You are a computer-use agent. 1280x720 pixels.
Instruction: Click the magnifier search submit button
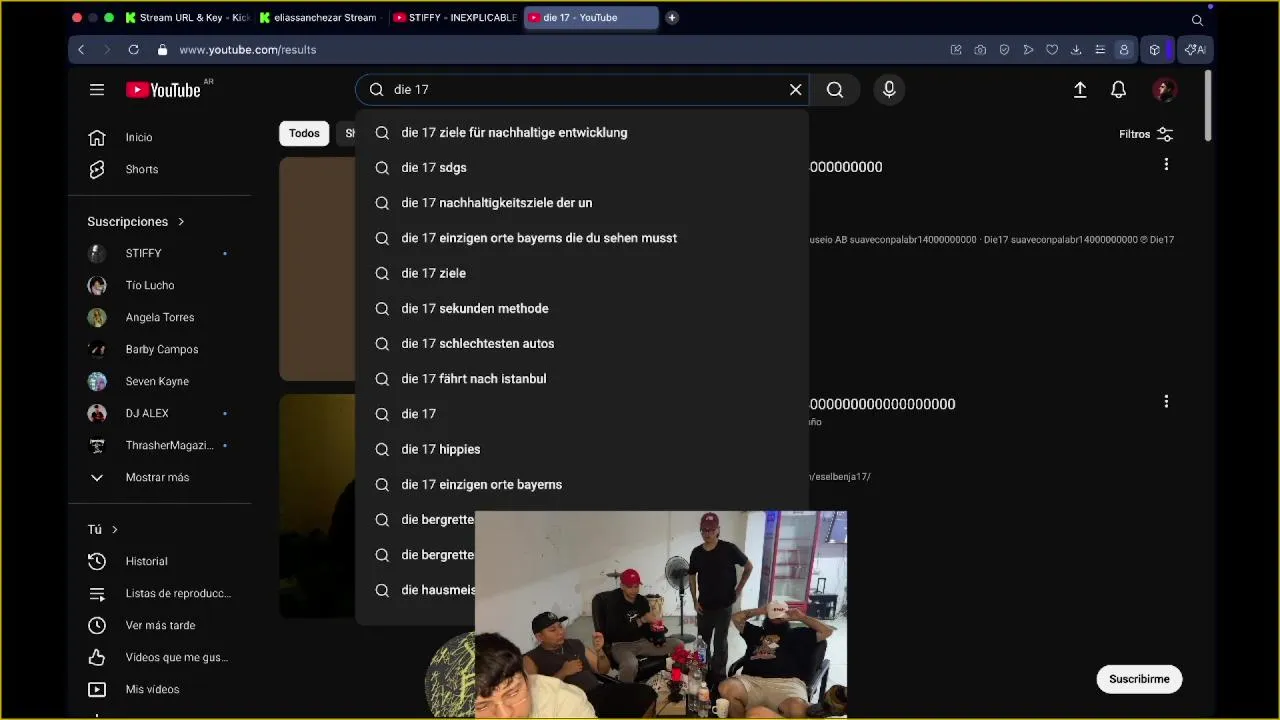pyautogui.click(x=835, y=90)
